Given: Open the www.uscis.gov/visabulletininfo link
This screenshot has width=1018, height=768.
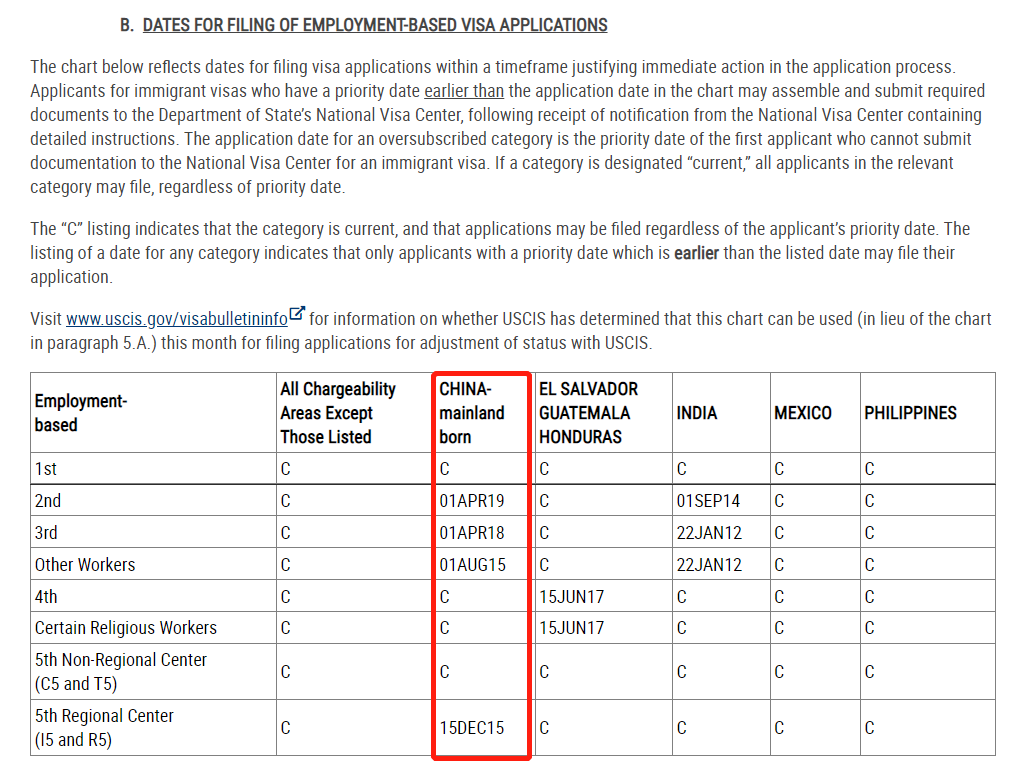Looking at the screenshot, I should [x=177, y=319].
